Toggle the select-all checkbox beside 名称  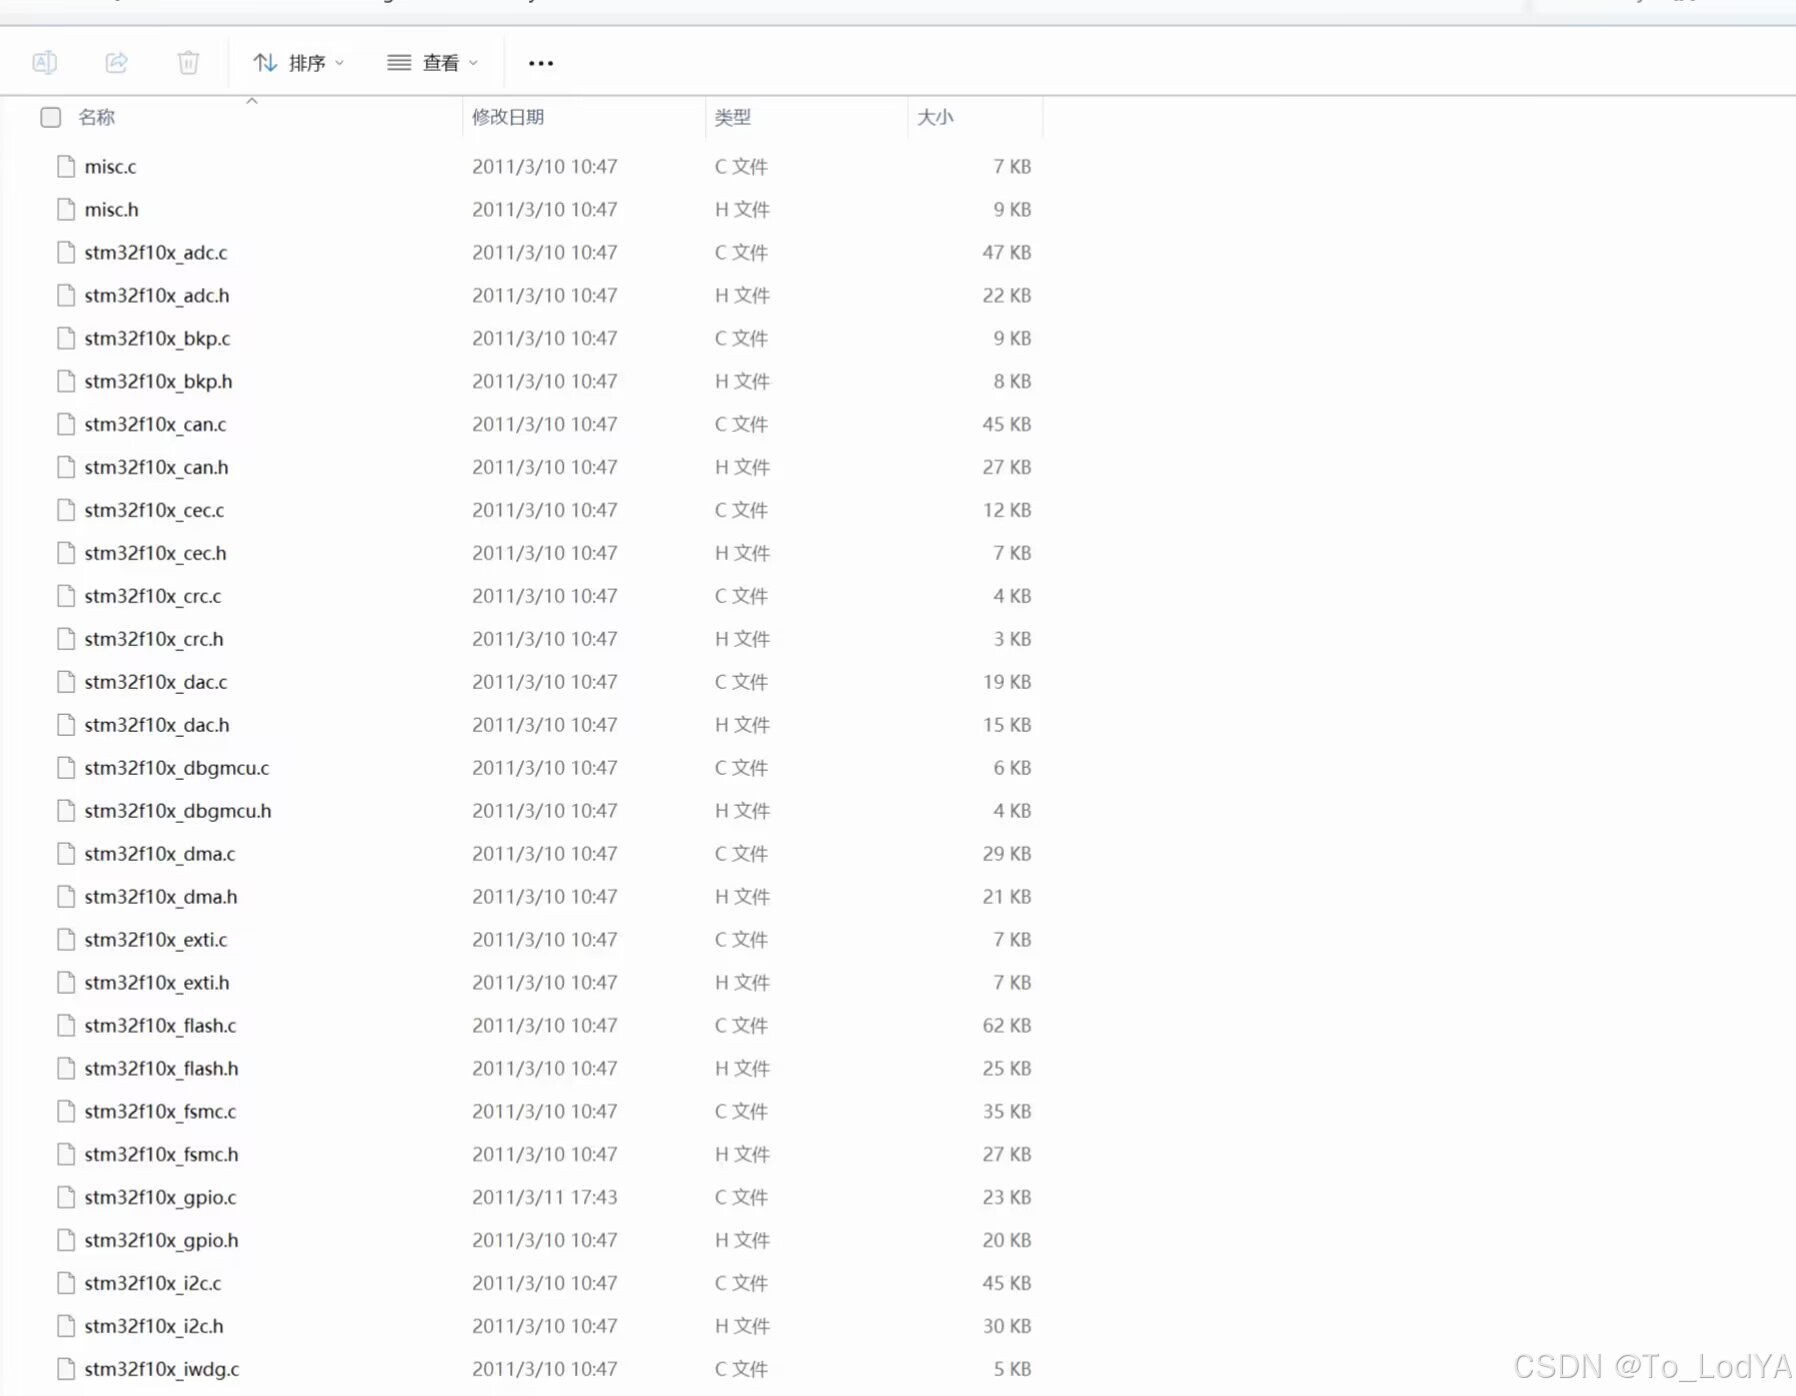coord(51,117)
